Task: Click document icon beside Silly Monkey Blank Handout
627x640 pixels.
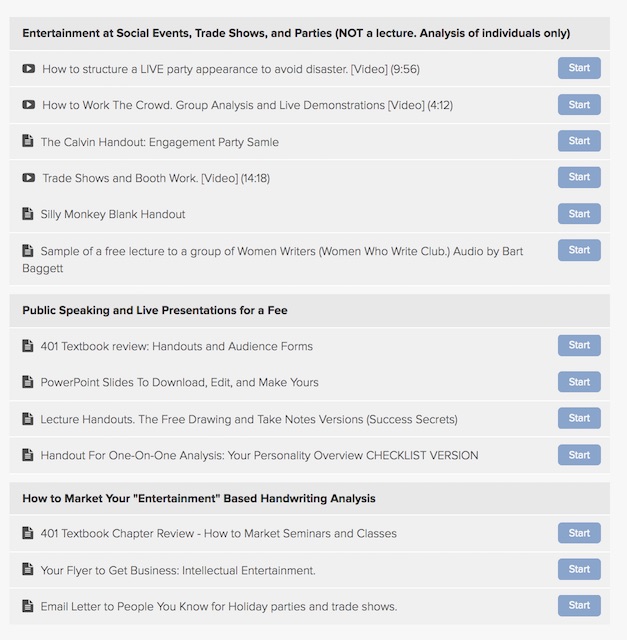Action: point(28,213)
